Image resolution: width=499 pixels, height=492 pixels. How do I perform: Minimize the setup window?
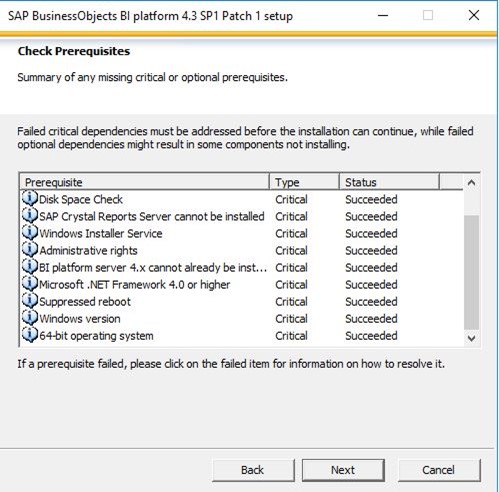[x=383, y=16]
